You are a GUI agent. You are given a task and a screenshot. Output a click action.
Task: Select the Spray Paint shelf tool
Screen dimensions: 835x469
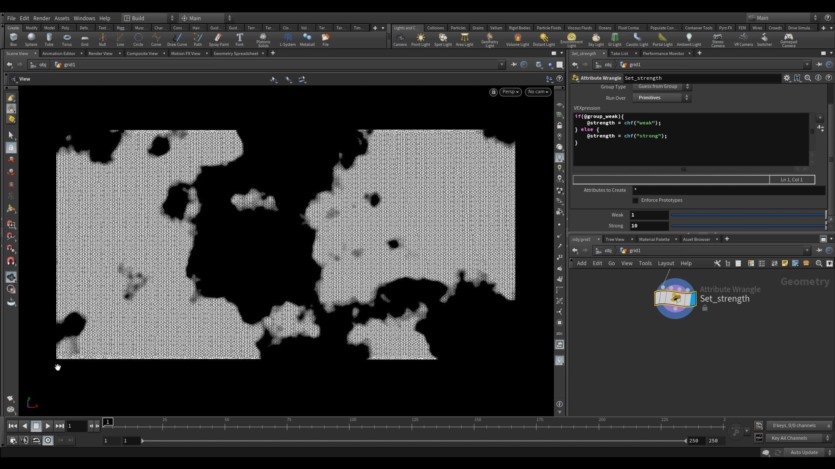(x=218, y=39)
